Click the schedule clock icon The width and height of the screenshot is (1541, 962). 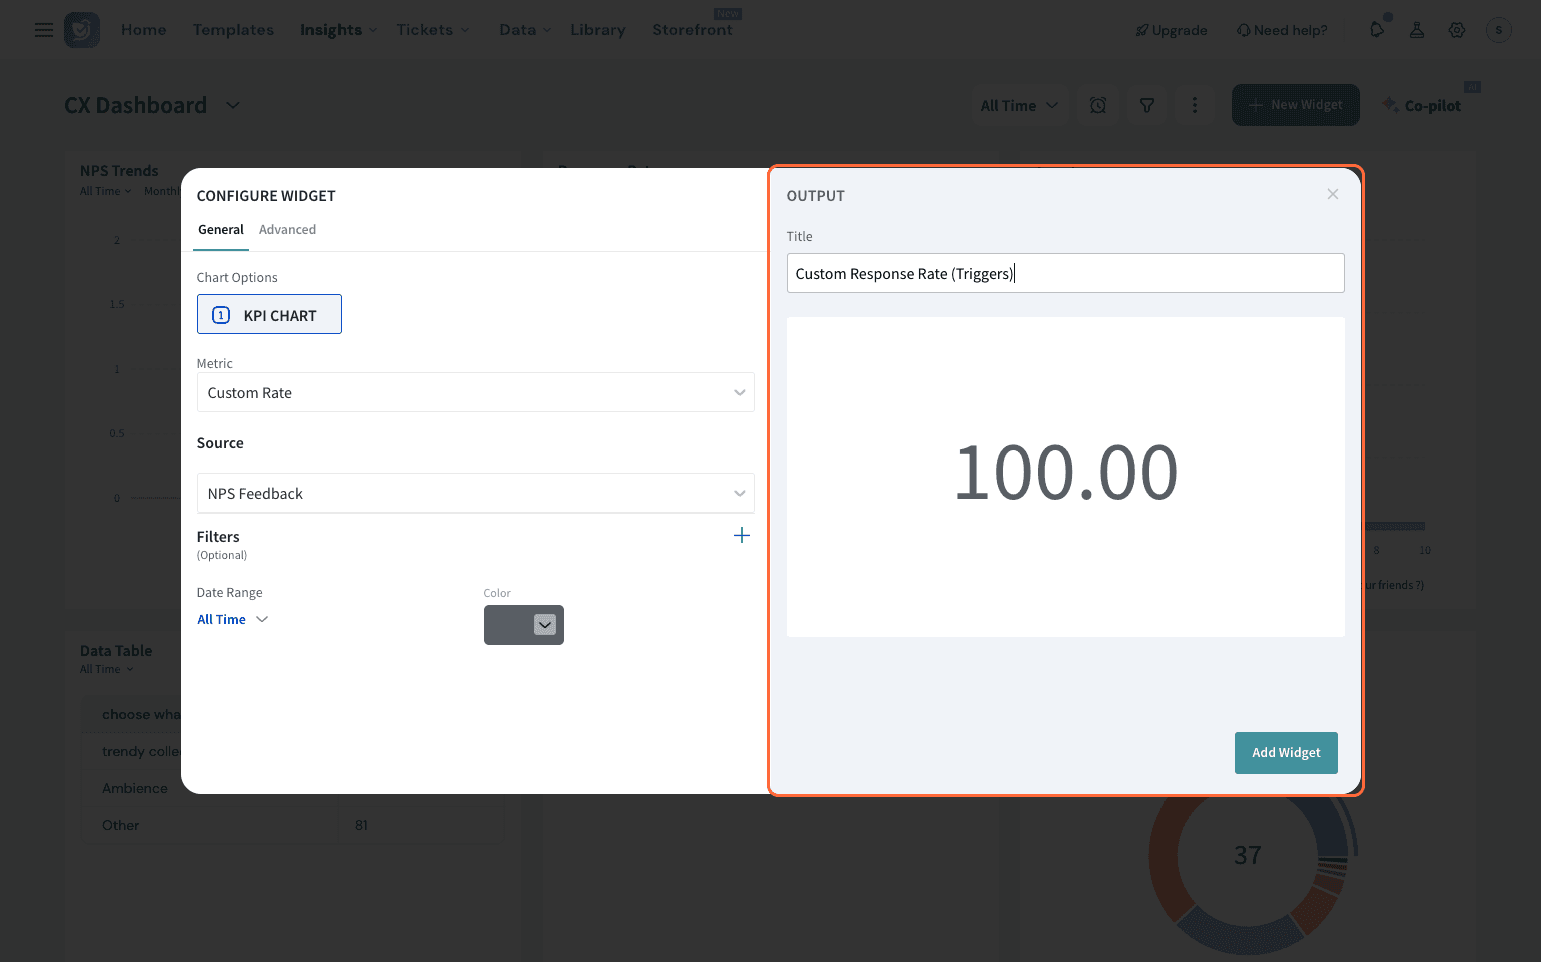(x=1098, y=105)
